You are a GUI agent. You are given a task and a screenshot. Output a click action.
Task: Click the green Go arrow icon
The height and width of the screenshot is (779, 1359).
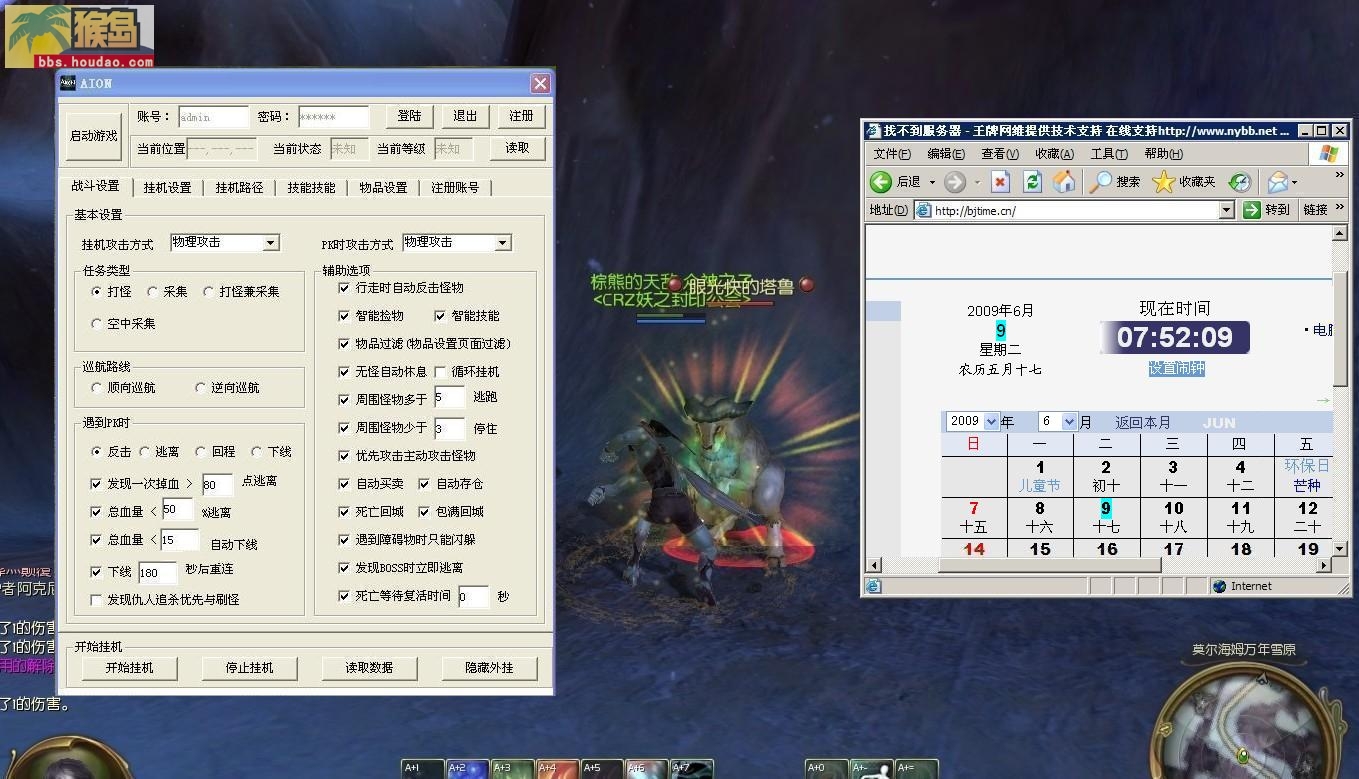click(1251, 210)
